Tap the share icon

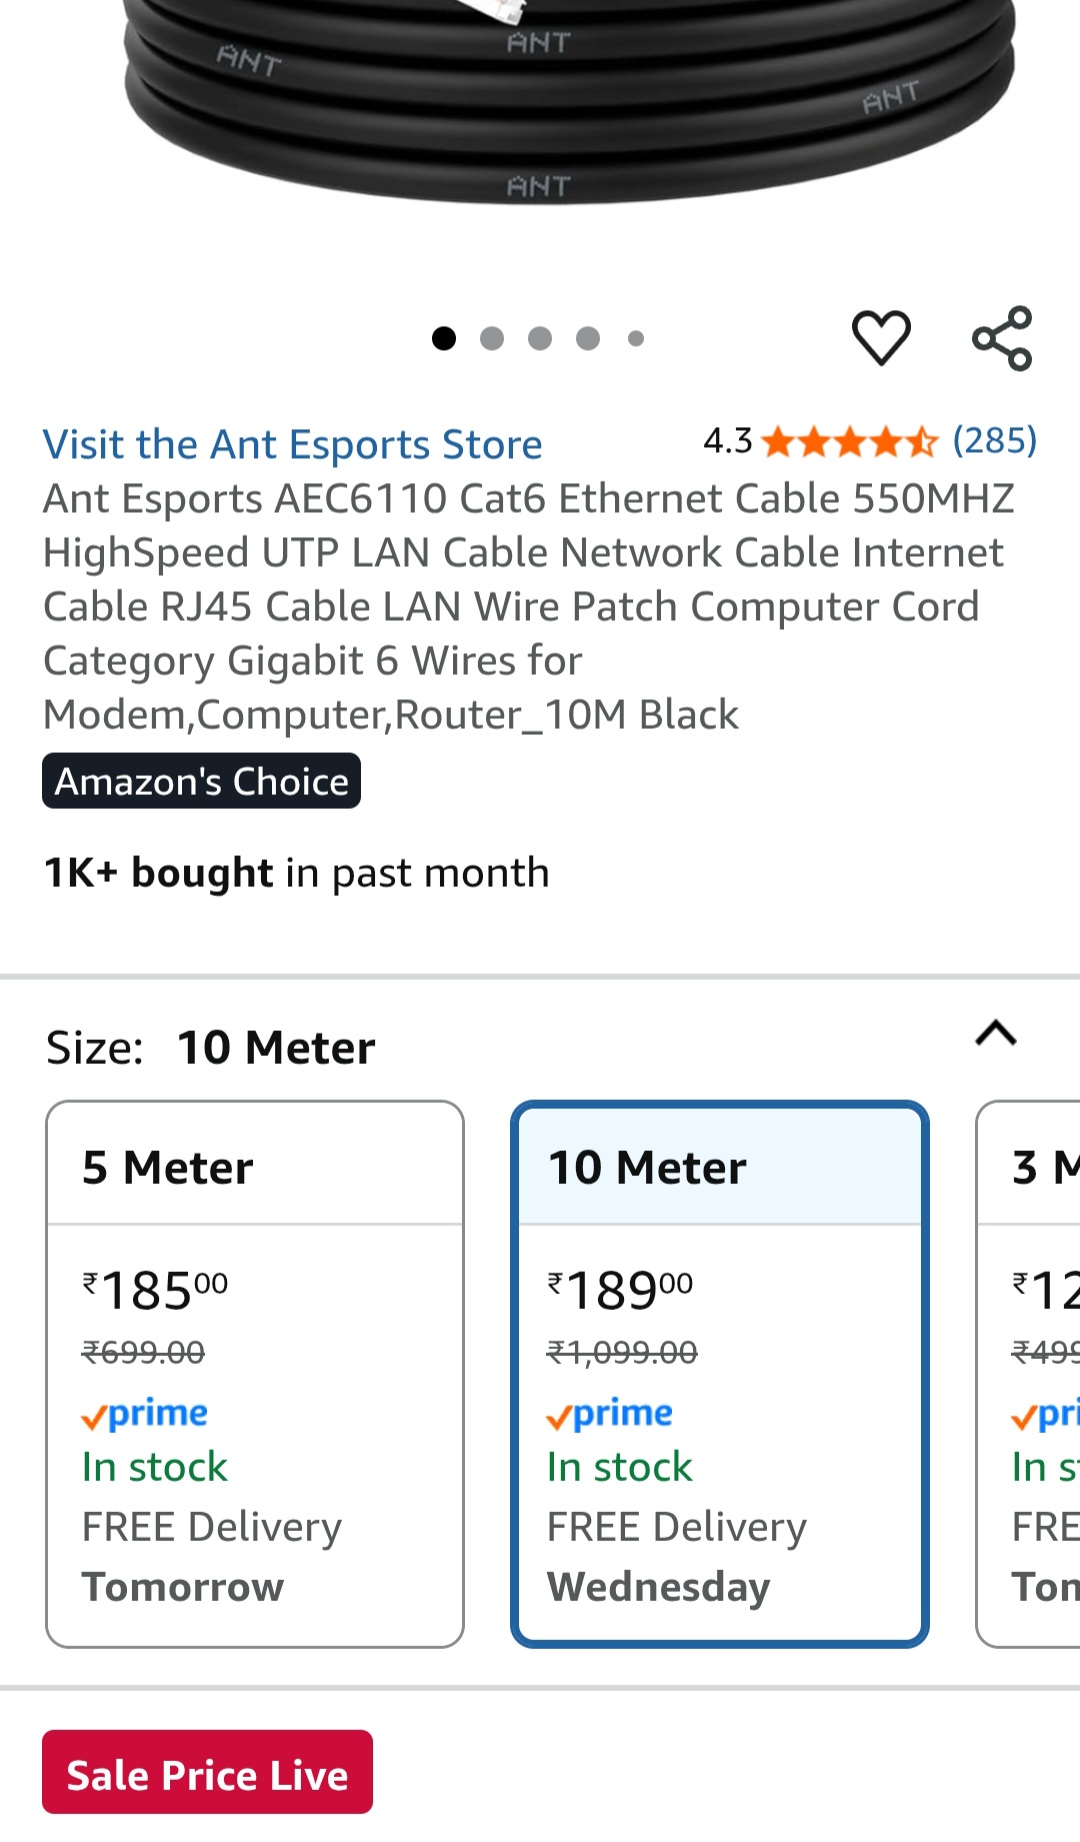point(1002,338)
